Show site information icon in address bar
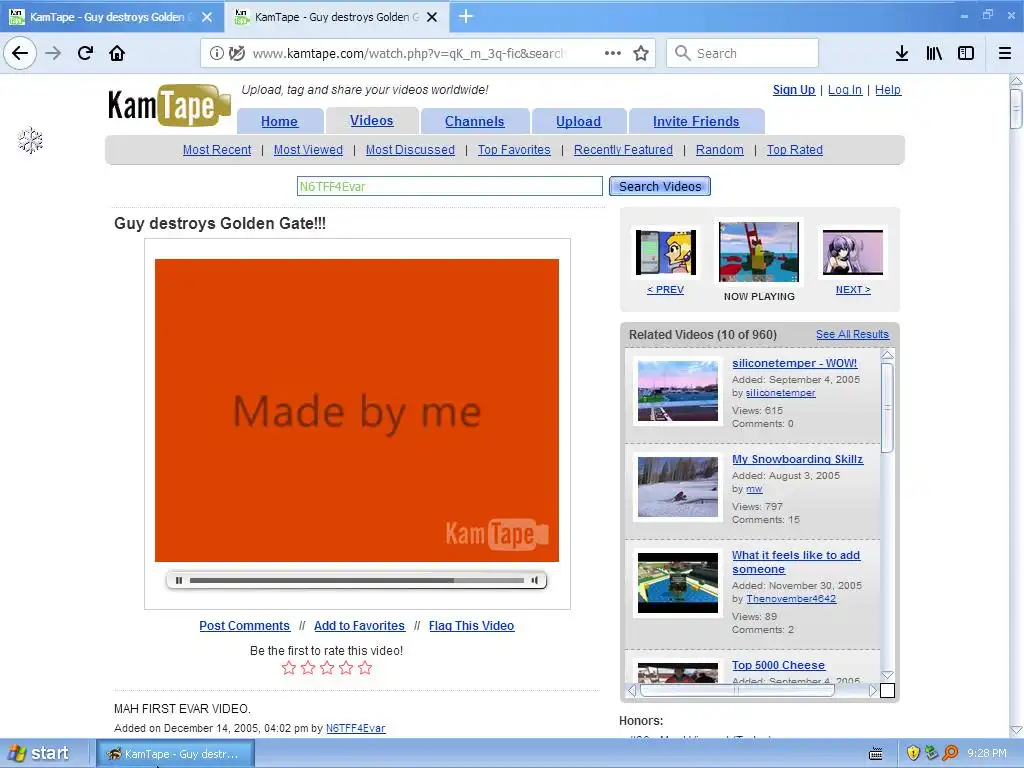The height and width of the screenshot is (768, 1024). point(216,54)
